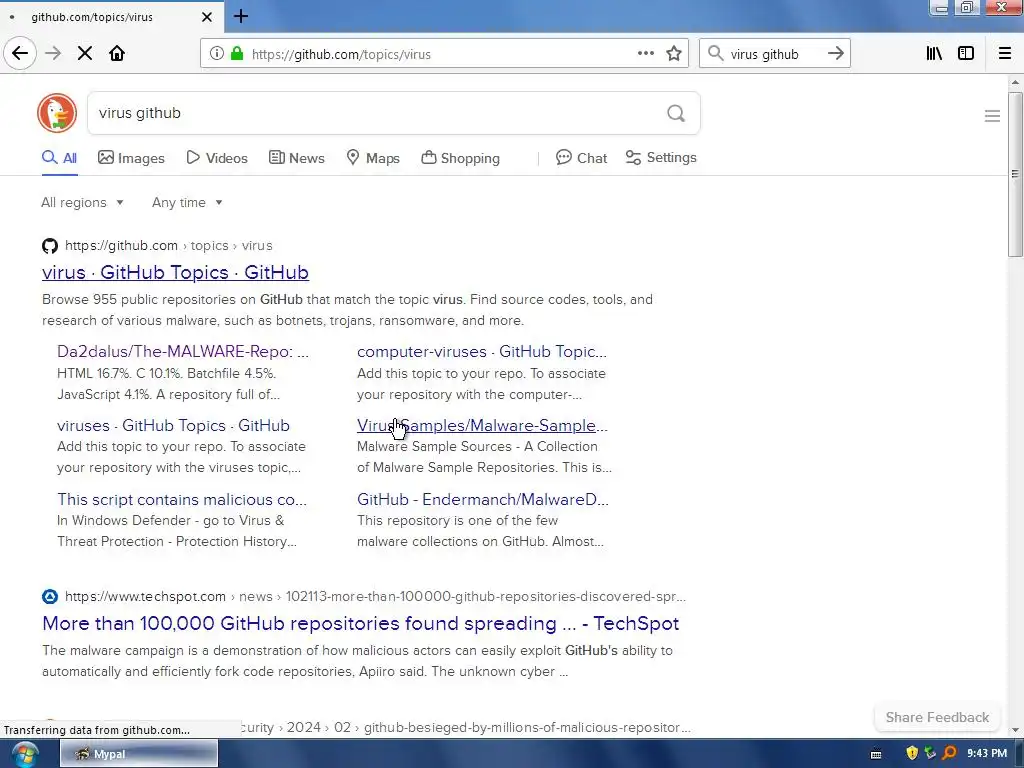Open the browser home page
This screenshot has width=1024, height=768.
click(x=117, y=54)
